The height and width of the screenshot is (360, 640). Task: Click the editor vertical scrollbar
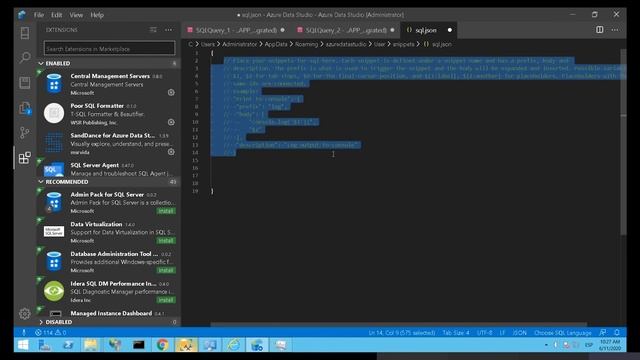click(x=623, y=142)
